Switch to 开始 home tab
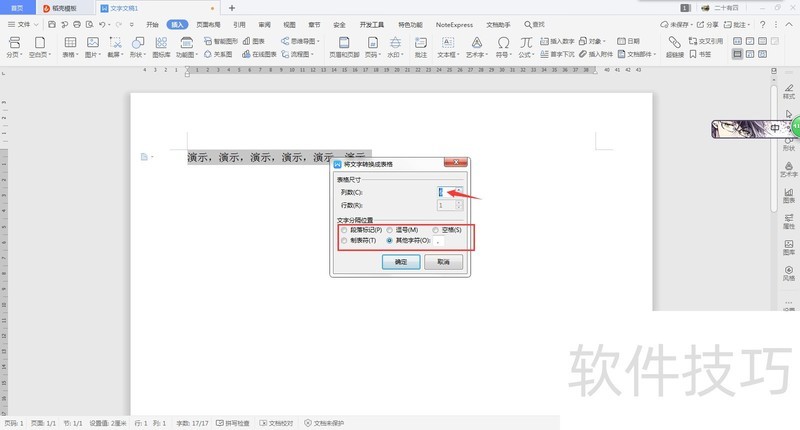The height and width of the screenshot is (430, 800). coord(152,24)
